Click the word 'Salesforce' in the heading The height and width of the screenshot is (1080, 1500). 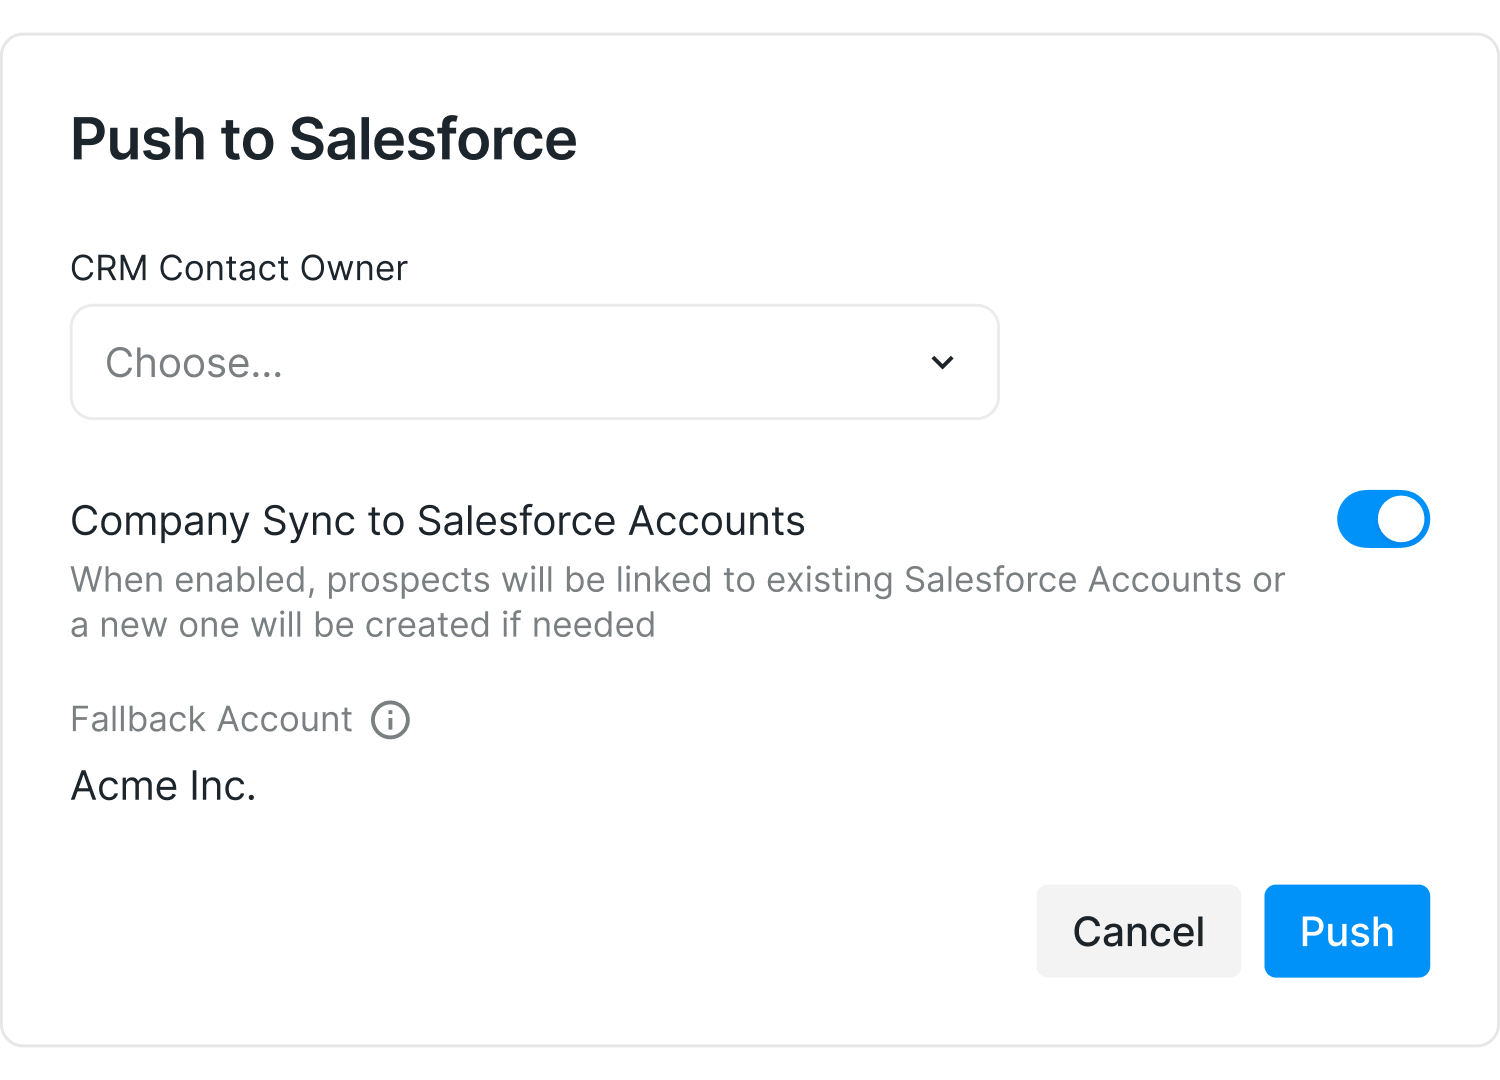tap(432, 139)
